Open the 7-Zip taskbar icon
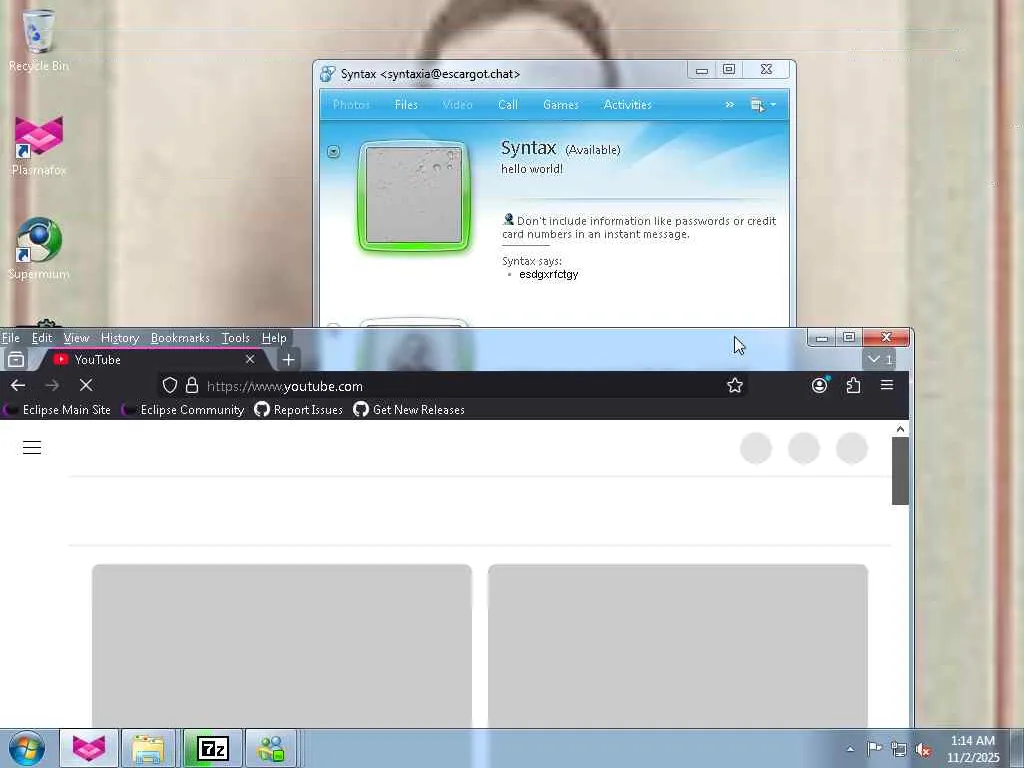Viewport: 1024px width, 768px height. [x=212, y=748]
